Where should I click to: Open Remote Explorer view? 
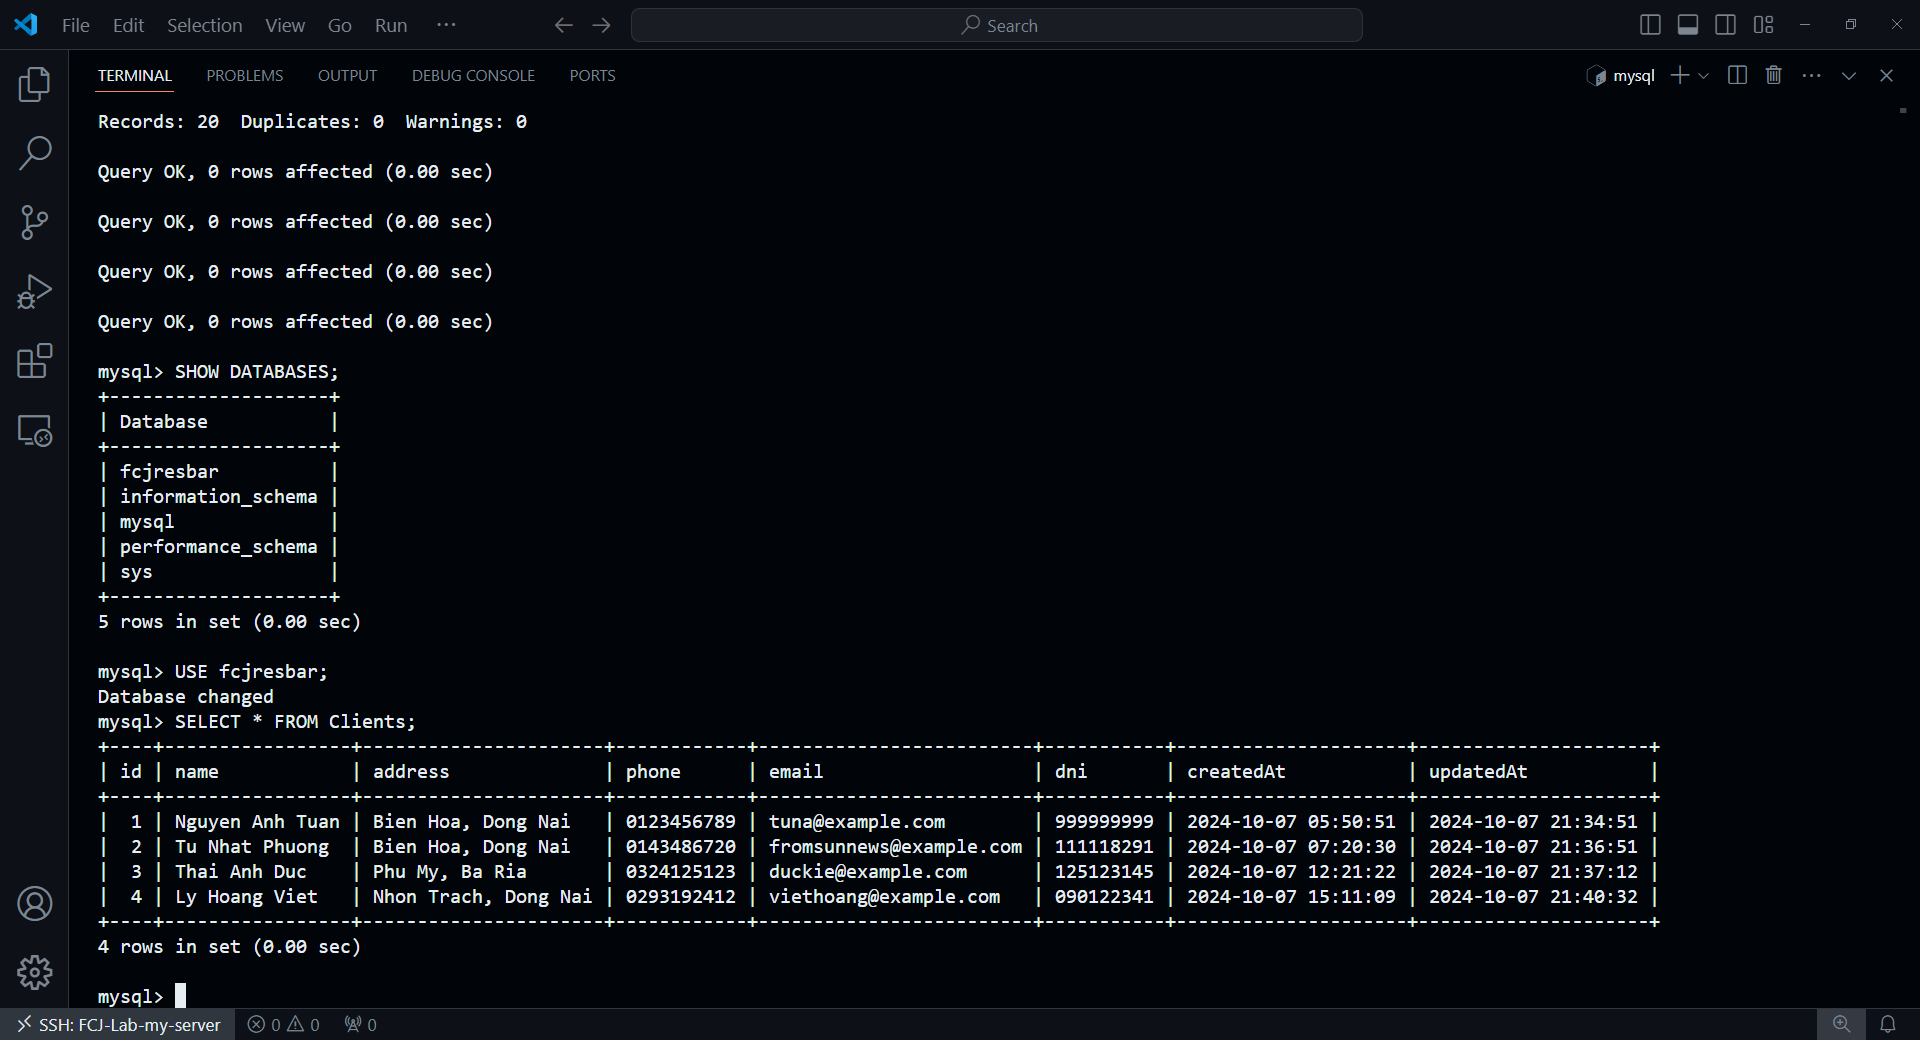point(34,430)
